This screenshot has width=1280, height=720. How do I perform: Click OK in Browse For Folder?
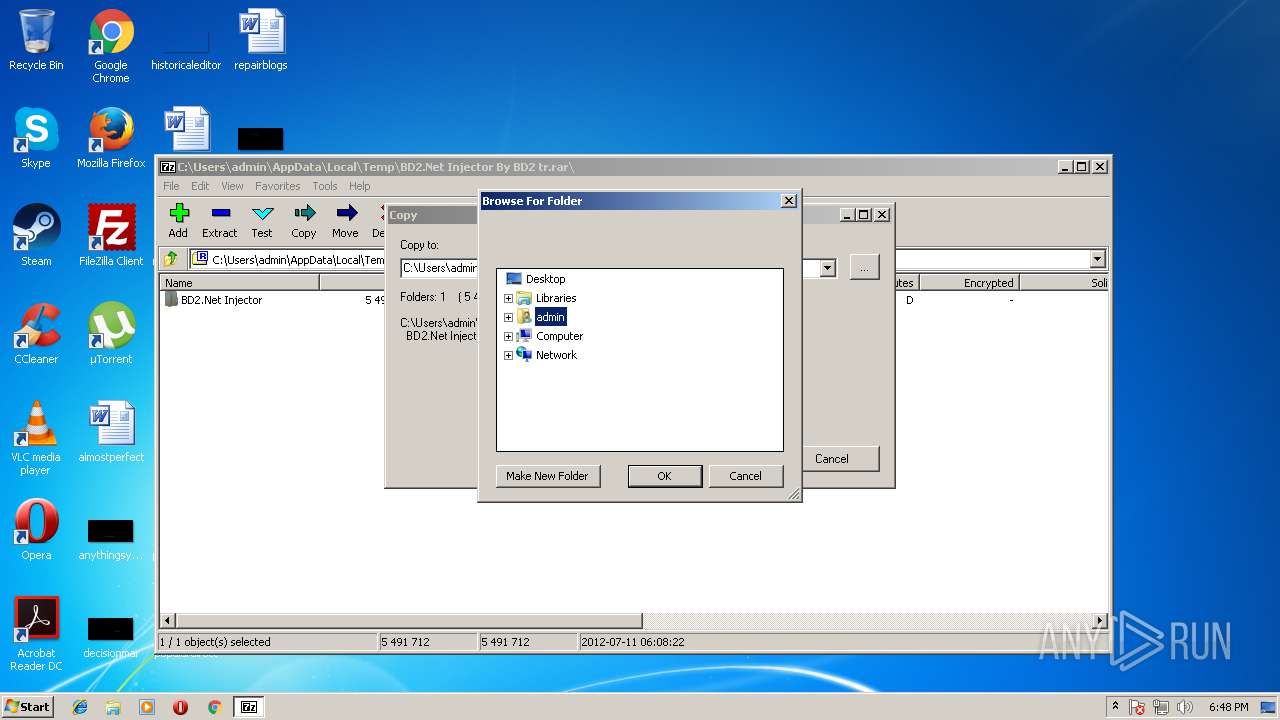(x=664, y=476)
